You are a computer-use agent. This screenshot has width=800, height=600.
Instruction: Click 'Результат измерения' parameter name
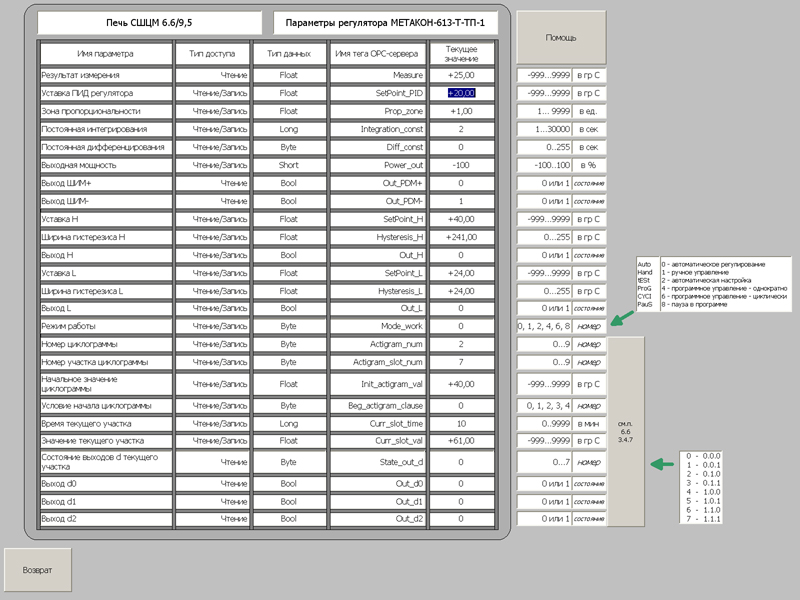(x=106, y=75)
